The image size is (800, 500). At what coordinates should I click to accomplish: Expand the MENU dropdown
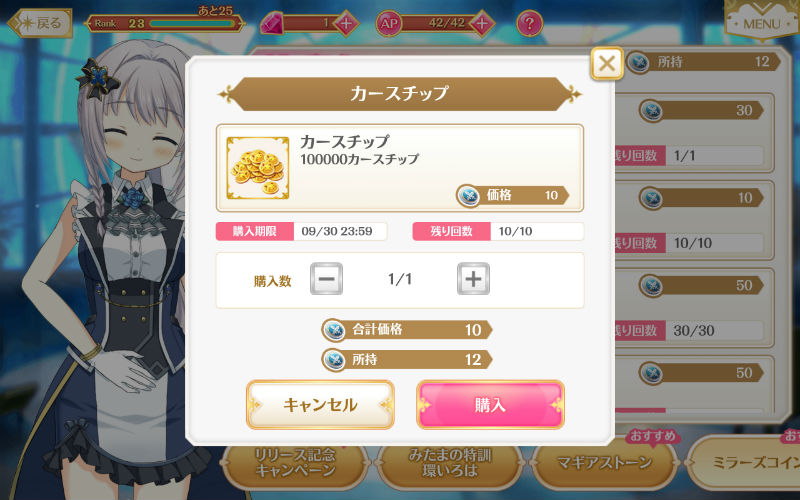761,20
